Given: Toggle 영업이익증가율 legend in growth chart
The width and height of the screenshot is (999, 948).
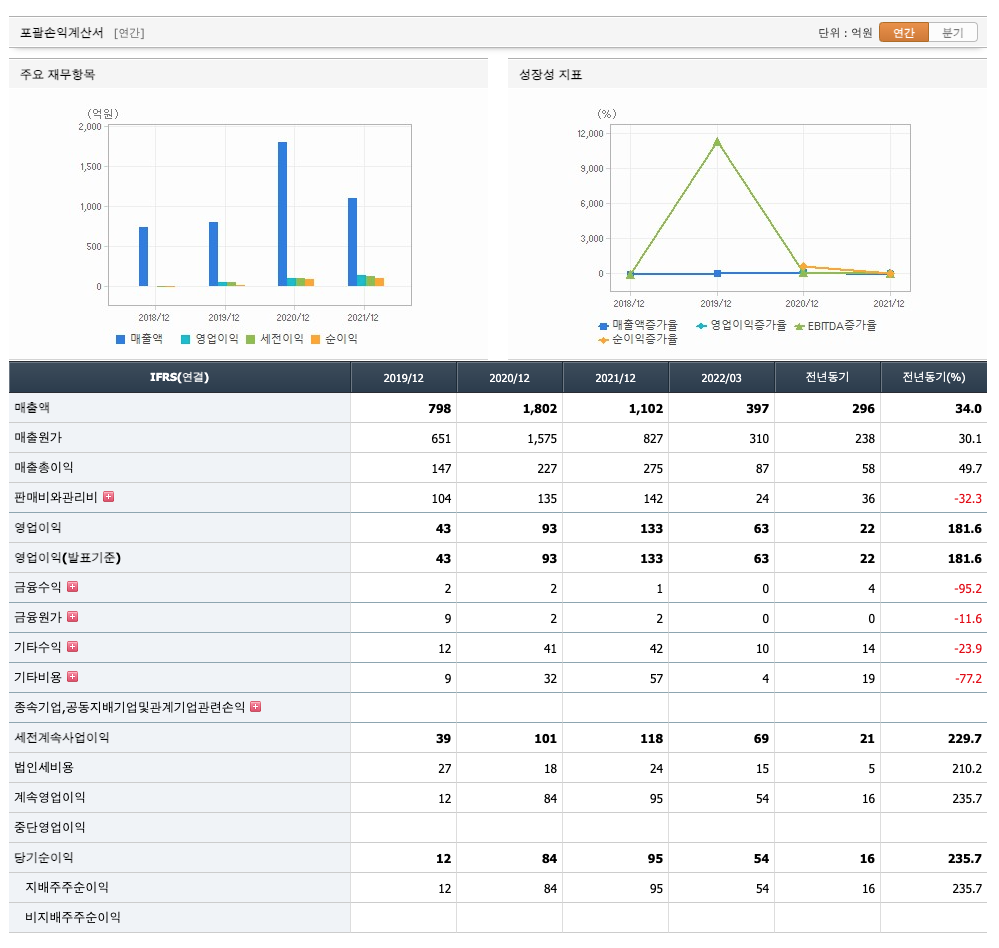Looking at the screenshot, I should click(741, 325).
